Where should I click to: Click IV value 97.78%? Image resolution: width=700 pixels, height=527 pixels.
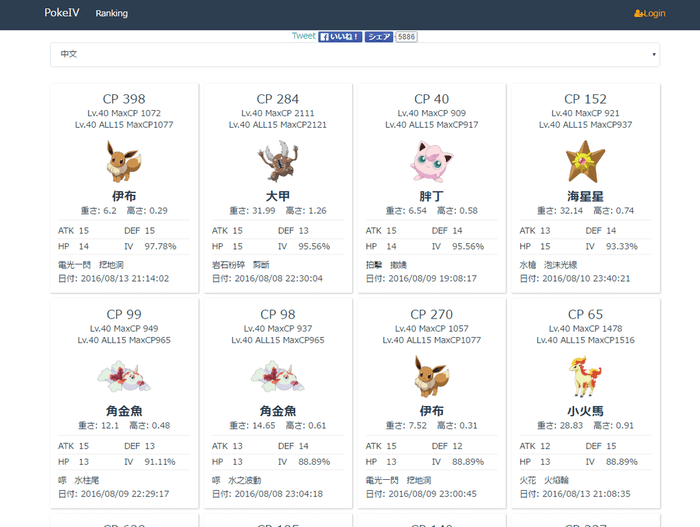[x=160, y=247]
